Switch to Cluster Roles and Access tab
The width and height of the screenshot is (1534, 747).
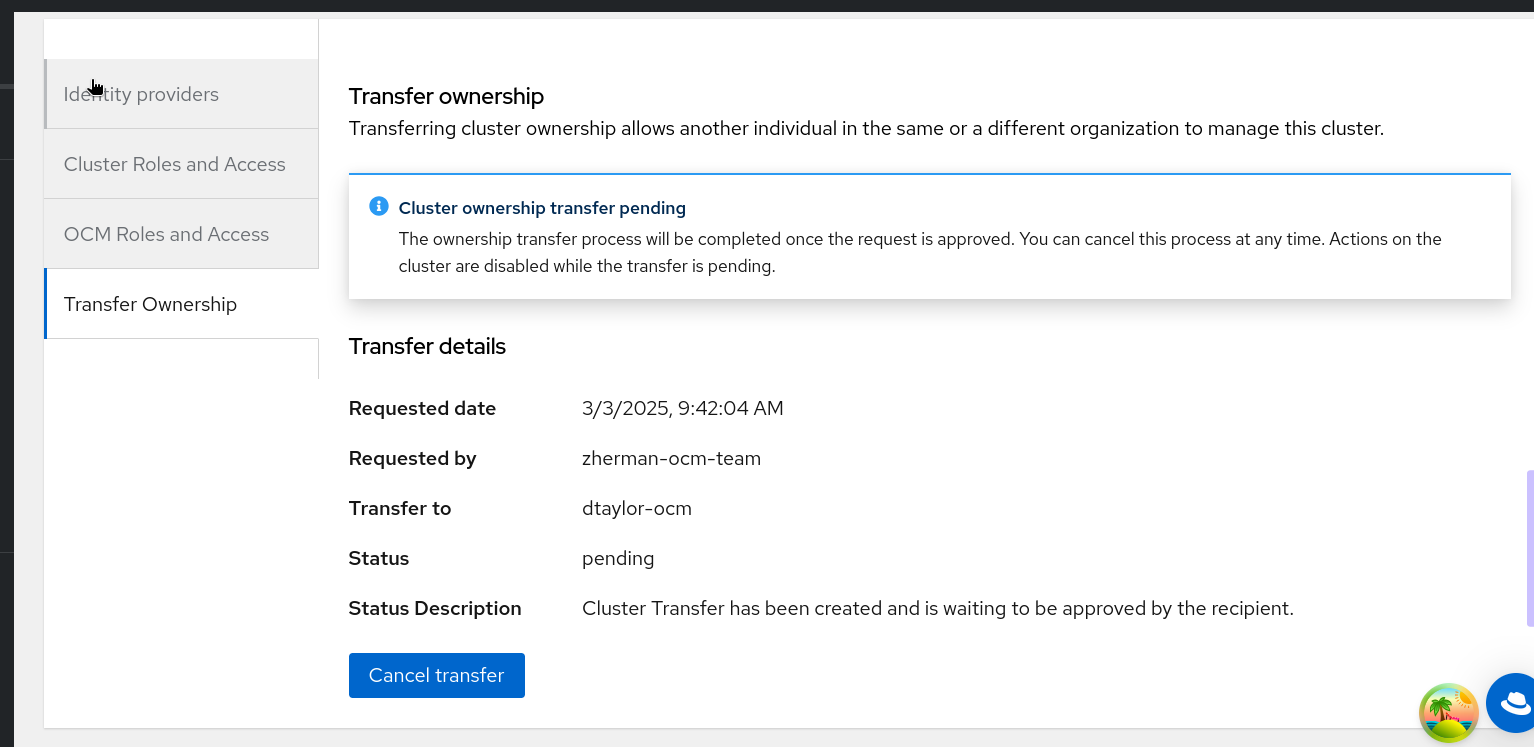(x=175, y=164)
